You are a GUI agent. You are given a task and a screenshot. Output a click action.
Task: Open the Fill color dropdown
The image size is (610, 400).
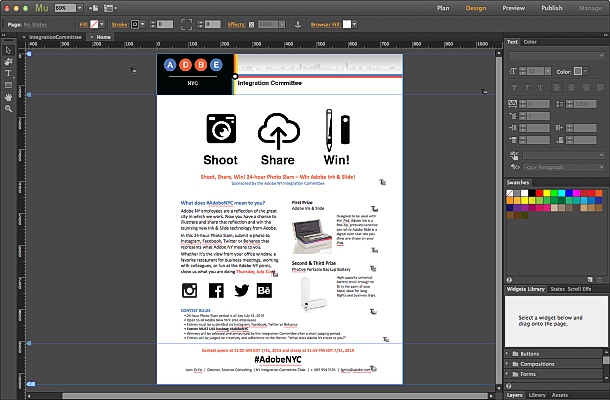pos(102,24)
